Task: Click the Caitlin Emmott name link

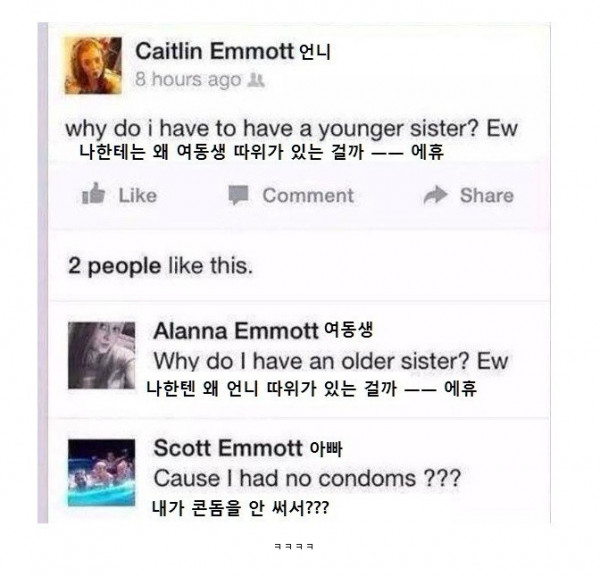Action: click(x=214, y=51)
